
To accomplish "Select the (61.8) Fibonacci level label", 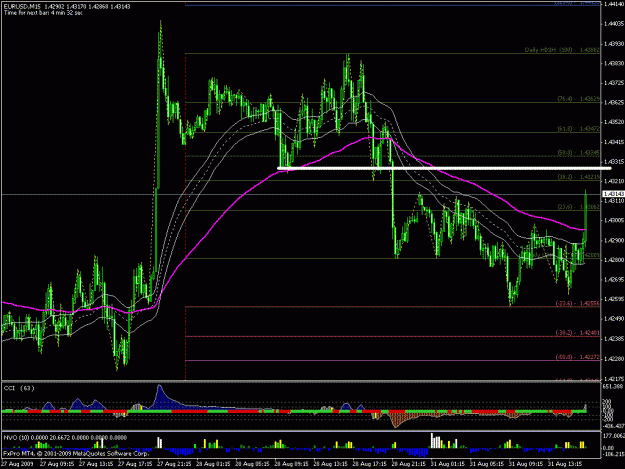I will [578, 129].
